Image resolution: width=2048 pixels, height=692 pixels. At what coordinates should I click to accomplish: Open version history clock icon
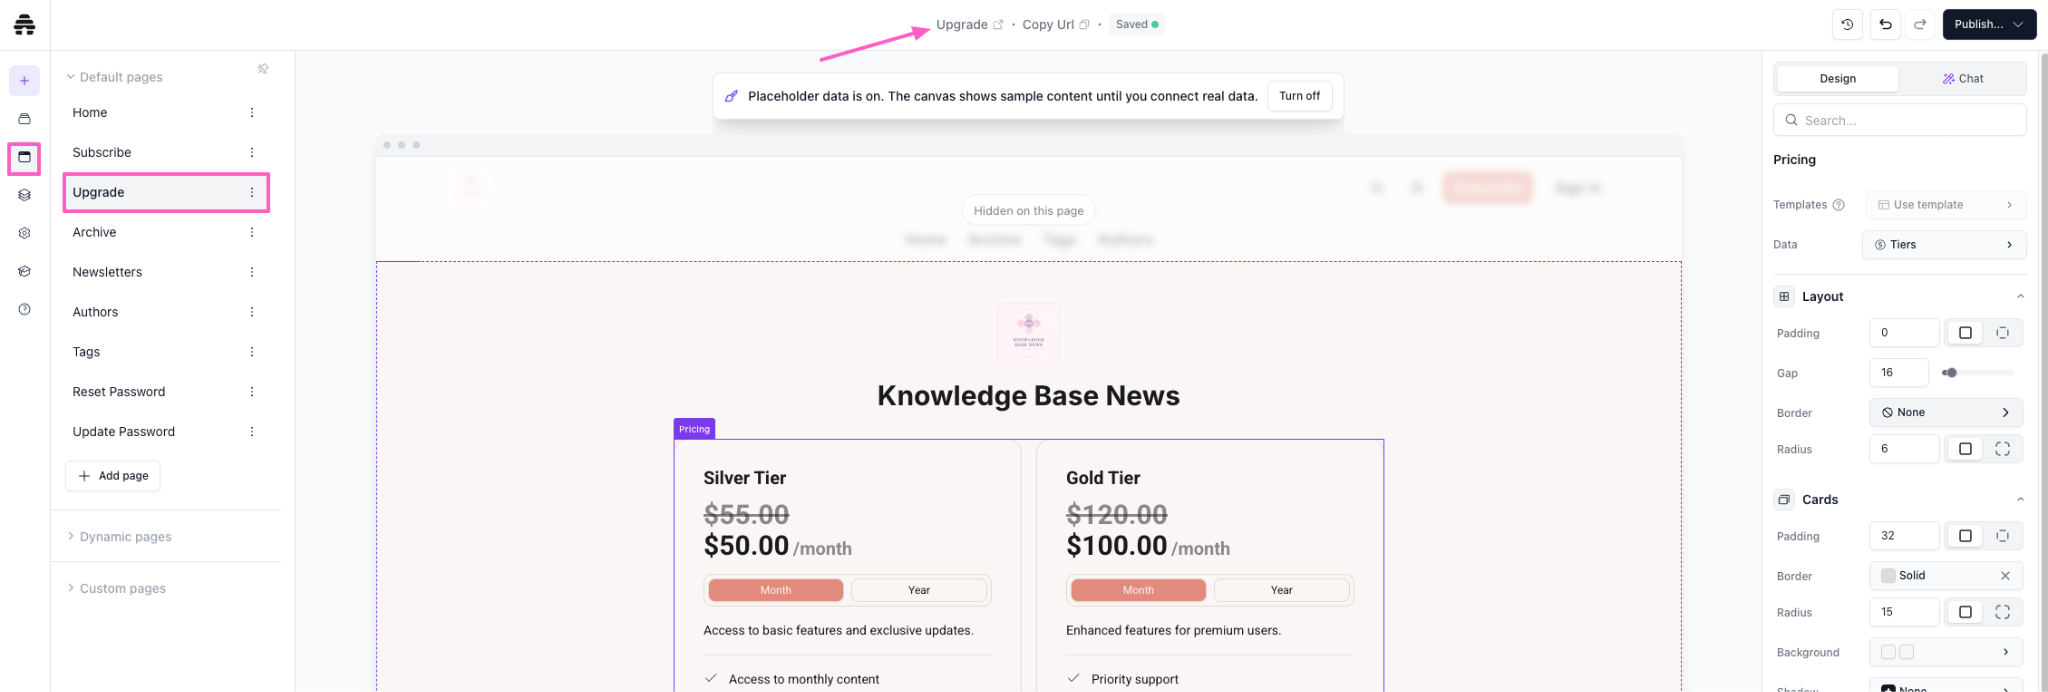[1847, 24]
